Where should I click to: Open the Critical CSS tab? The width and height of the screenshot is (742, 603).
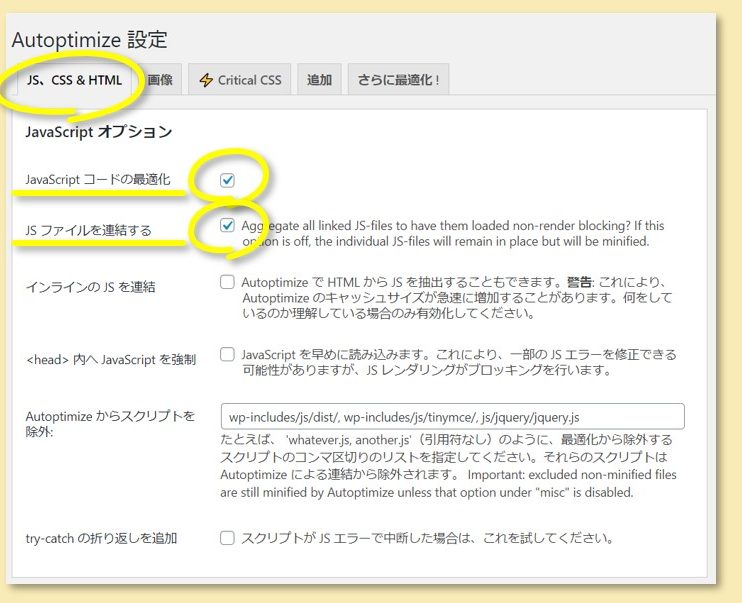coord(239,80)
